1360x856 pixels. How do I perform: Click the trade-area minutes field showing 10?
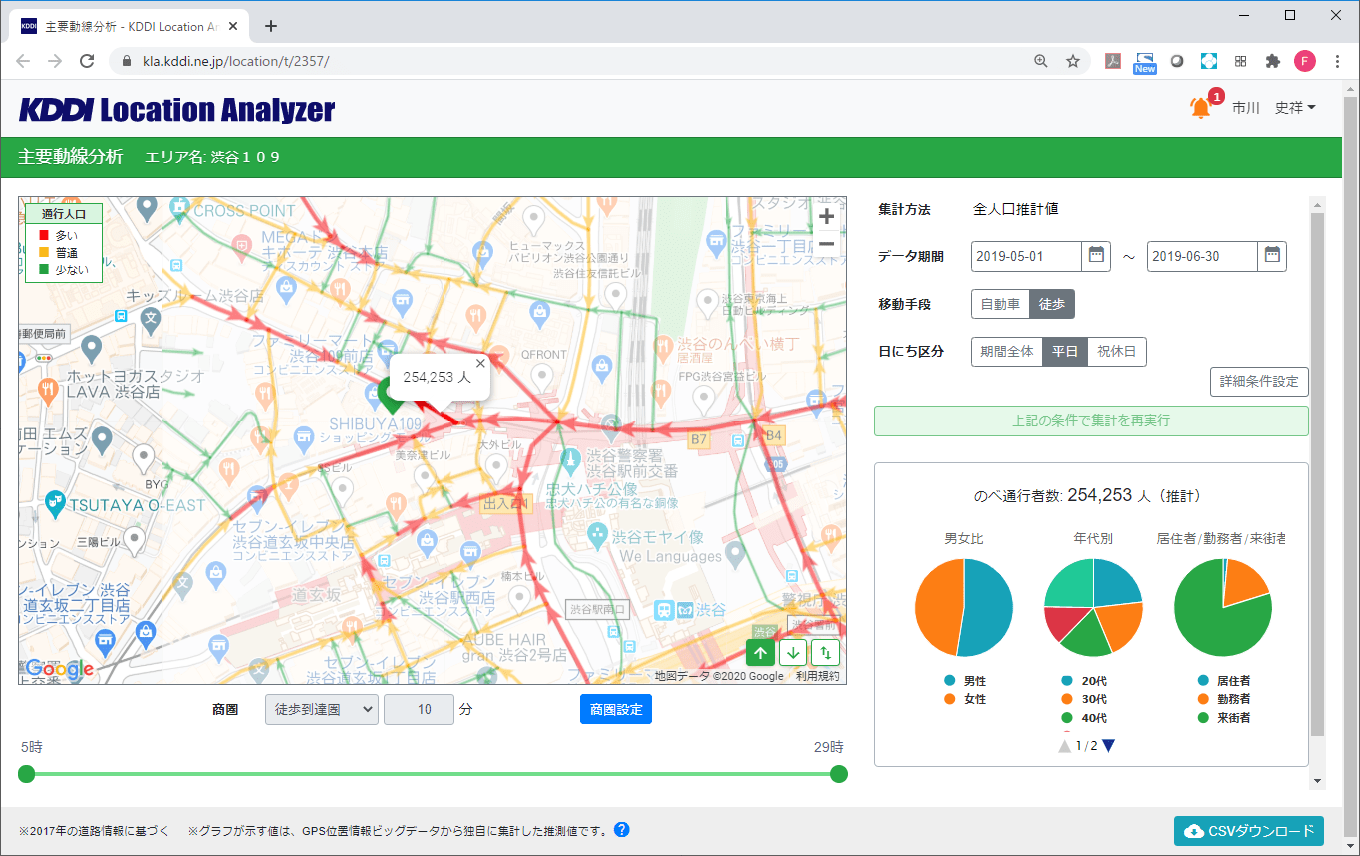tap(419, 709)
